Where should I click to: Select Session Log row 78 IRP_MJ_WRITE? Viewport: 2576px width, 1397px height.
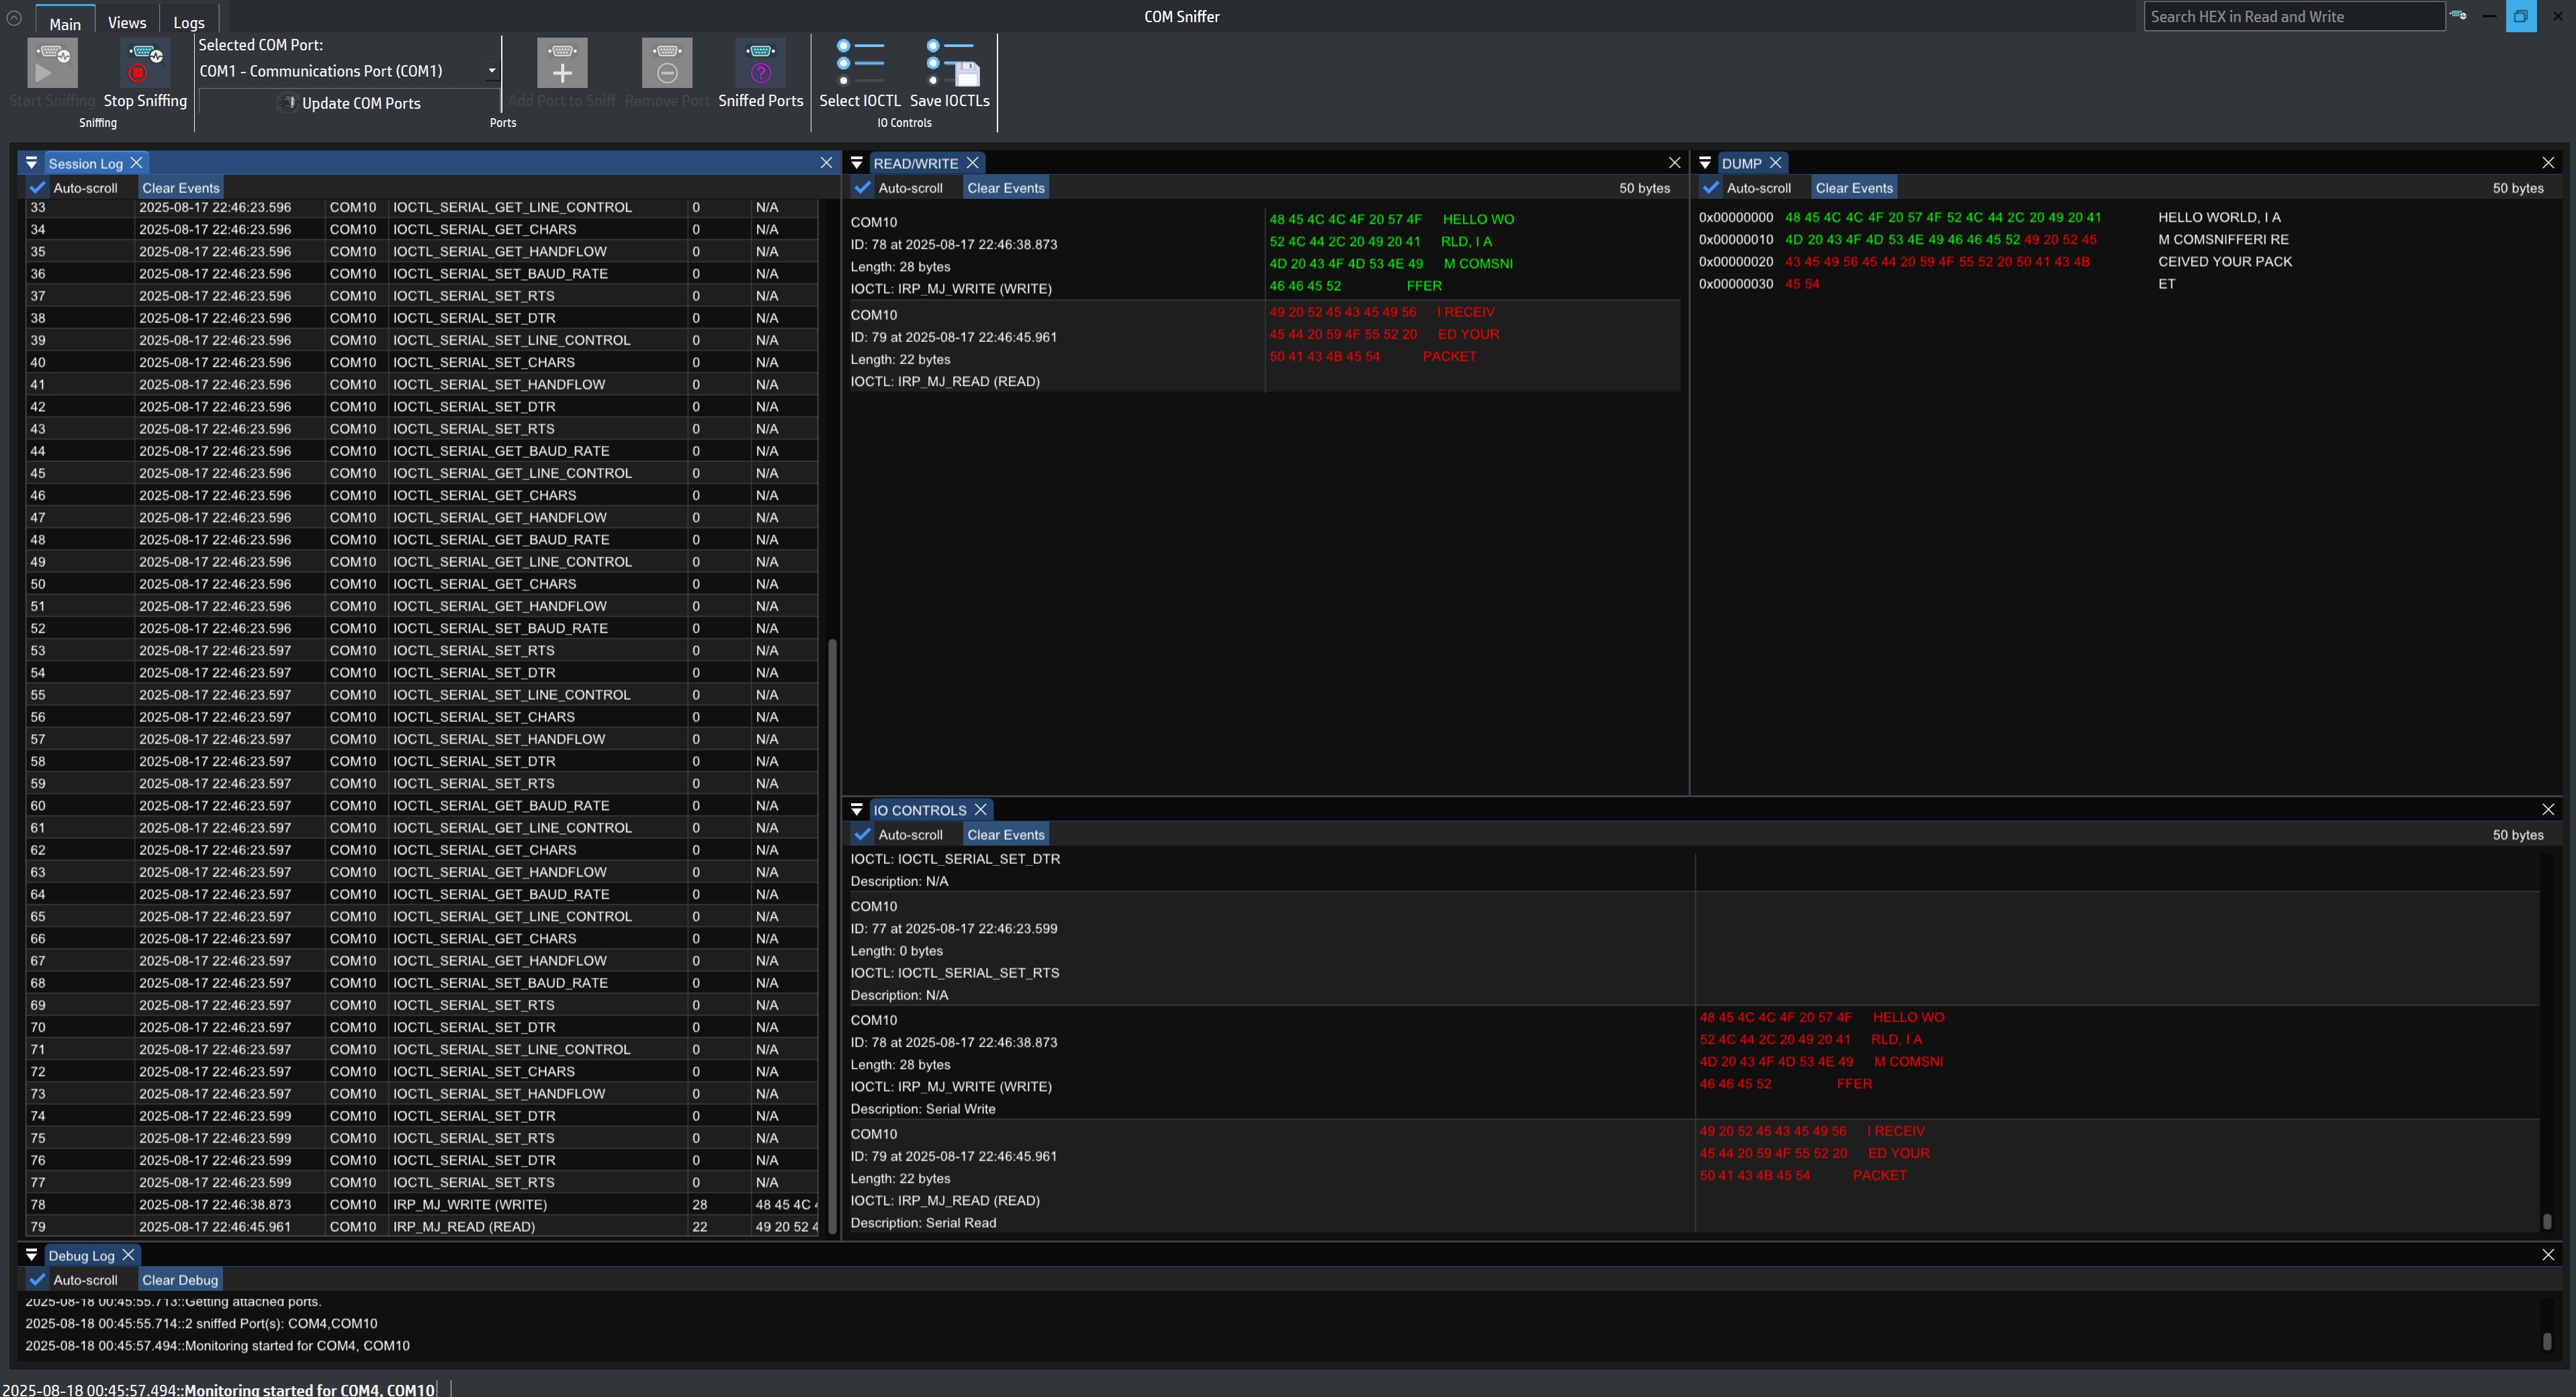coord(422,1204)
